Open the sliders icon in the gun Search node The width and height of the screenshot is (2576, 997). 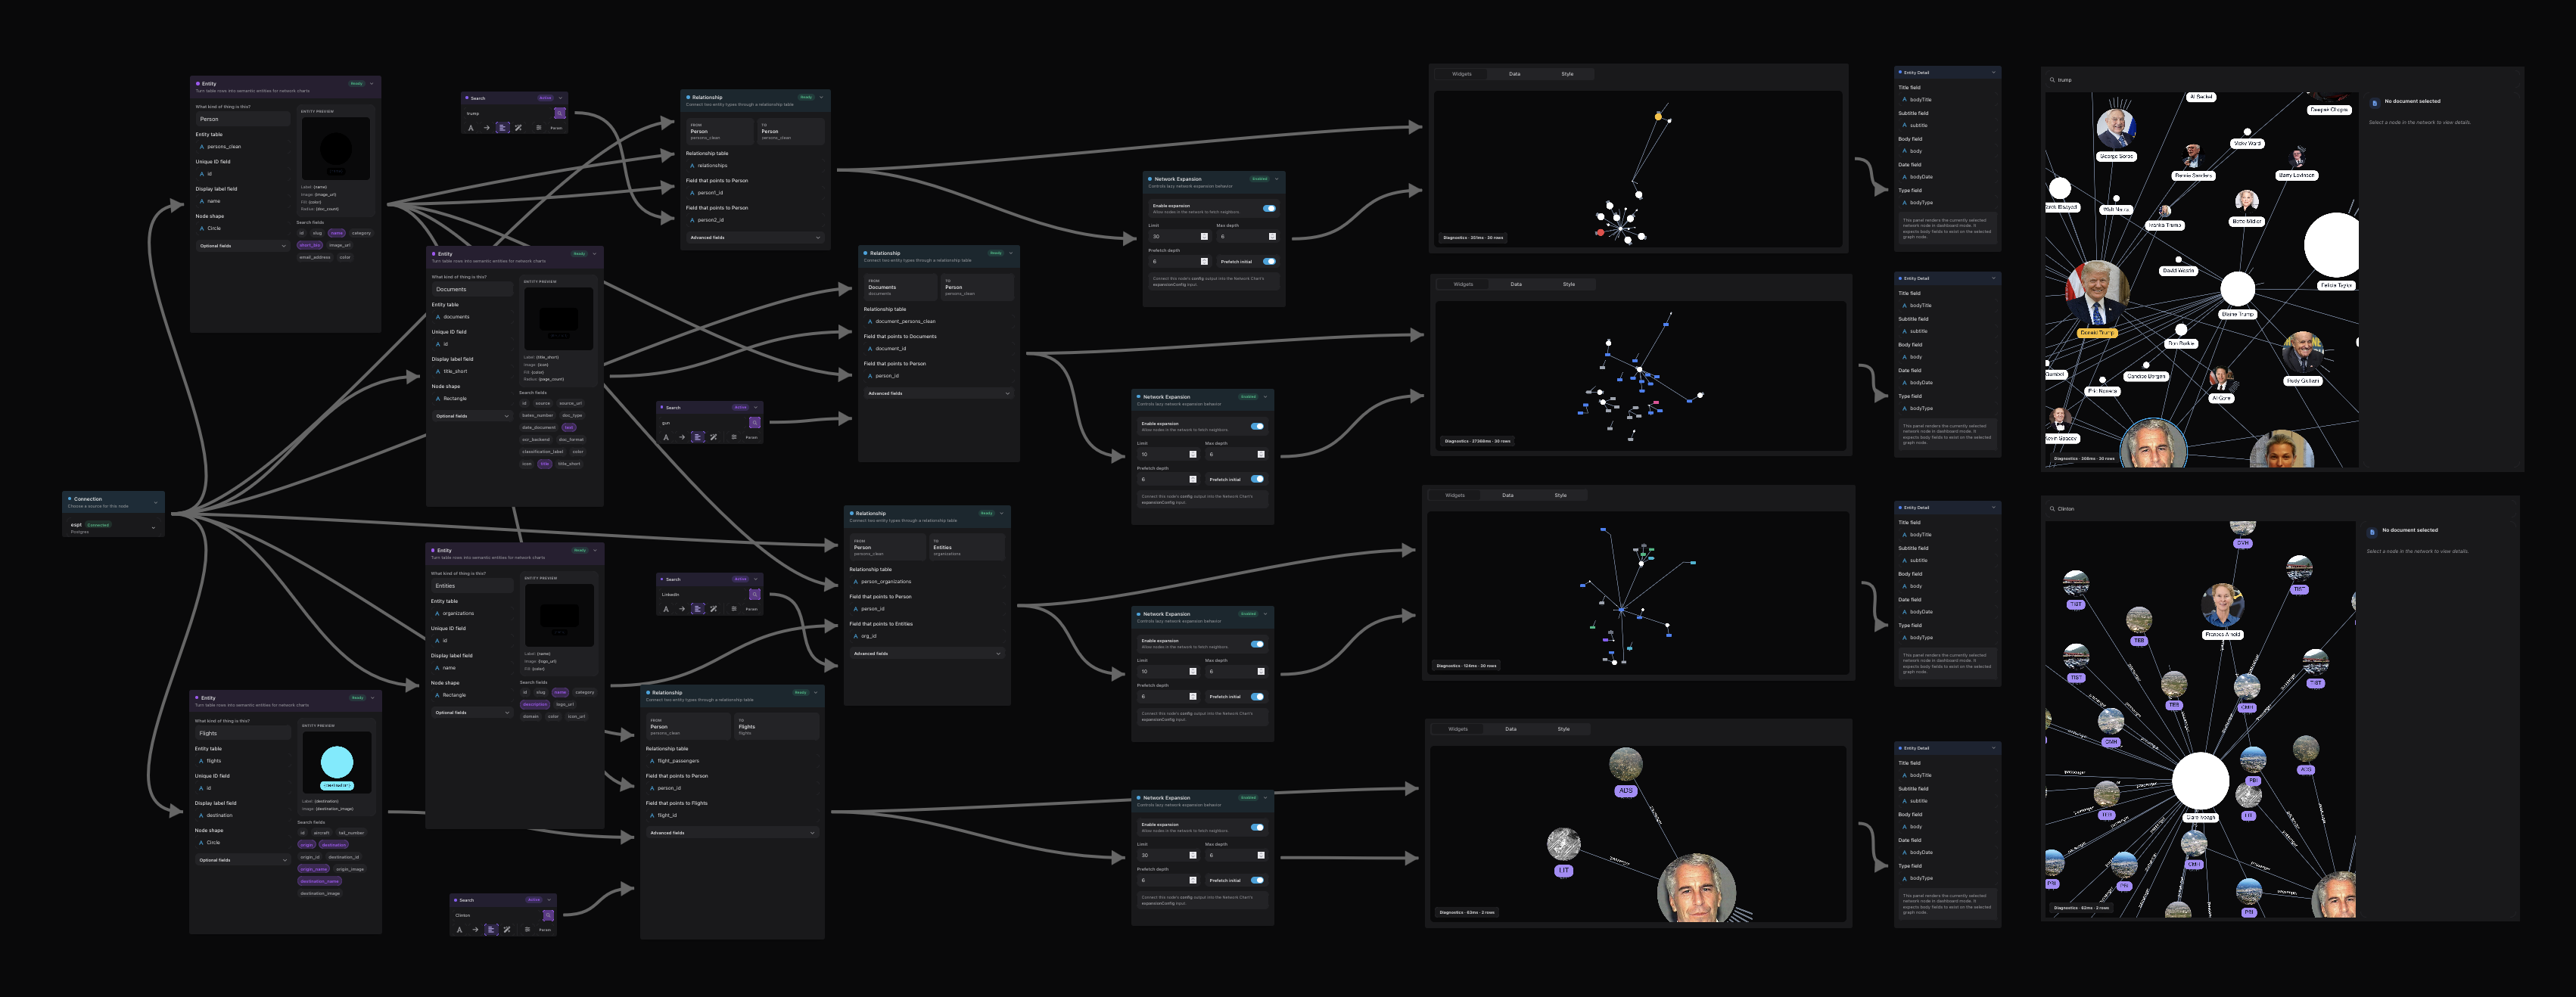[734, 437]
